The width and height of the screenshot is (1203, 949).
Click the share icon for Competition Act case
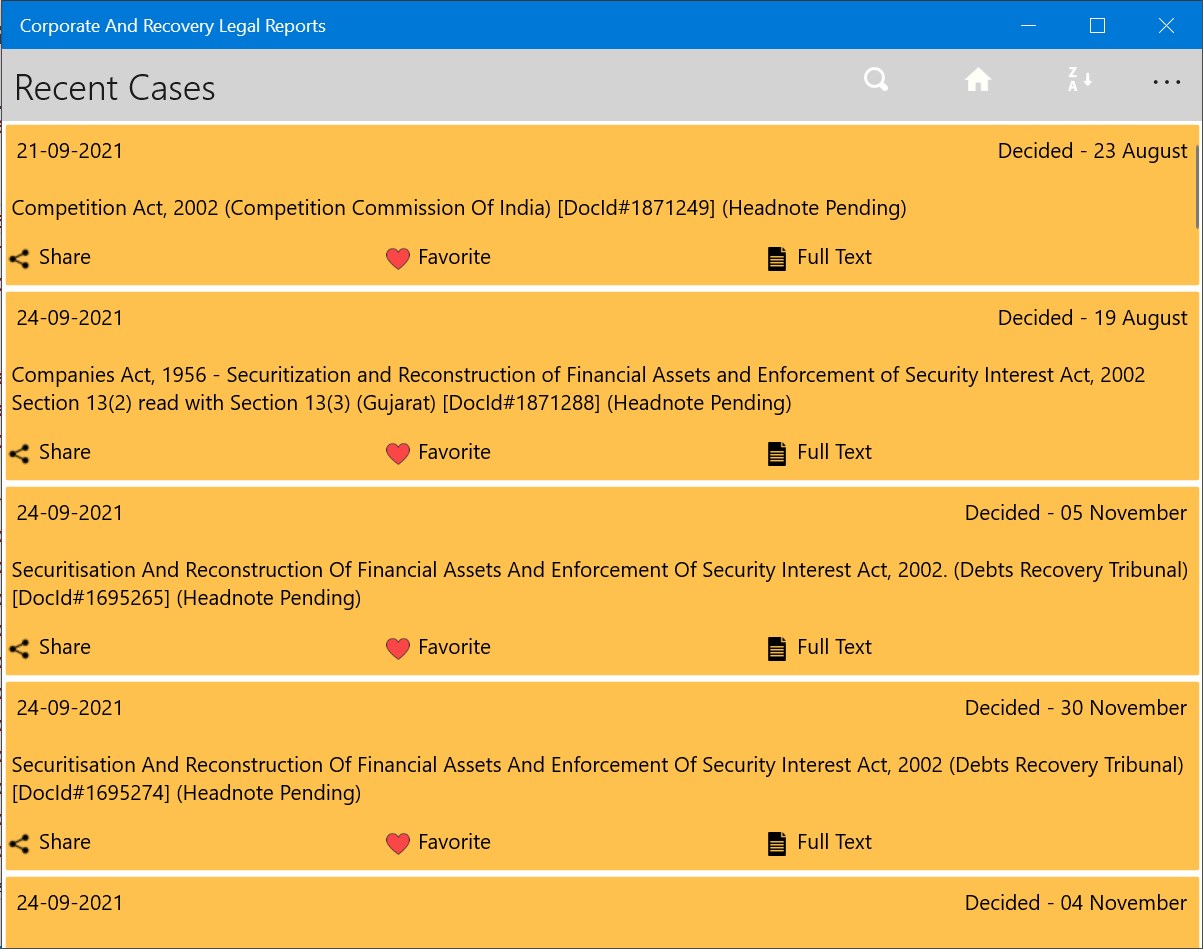(x=19, y=259)
